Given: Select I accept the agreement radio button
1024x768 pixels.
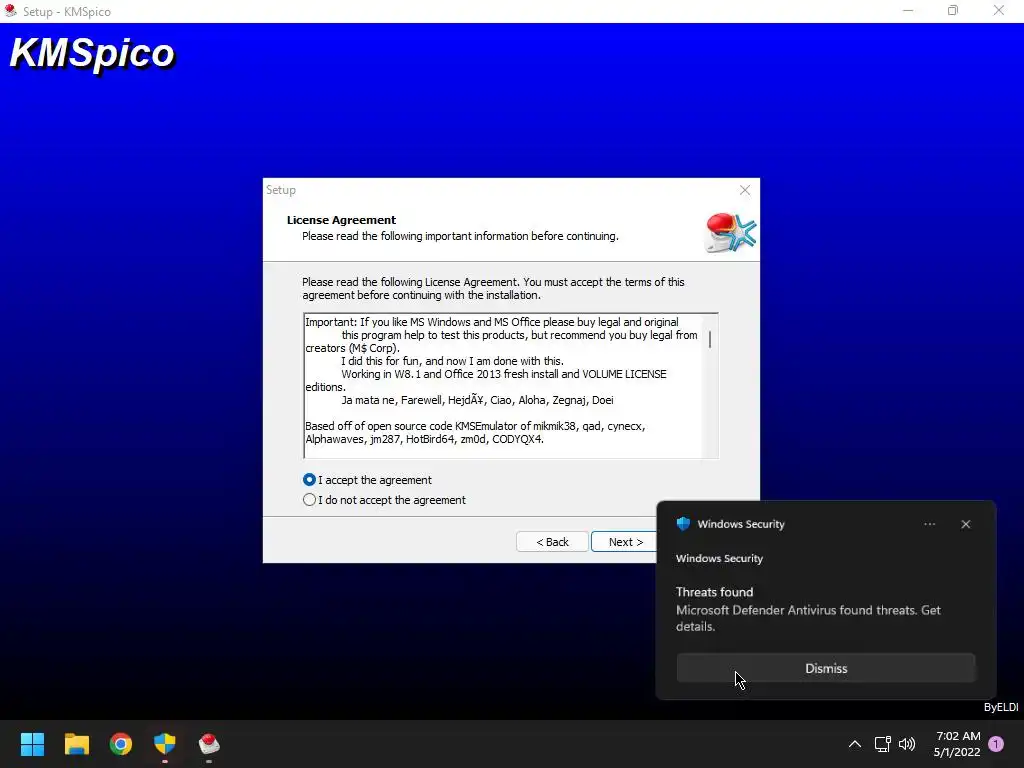Looking at the screenshot, I should click(x=310, y=480).
